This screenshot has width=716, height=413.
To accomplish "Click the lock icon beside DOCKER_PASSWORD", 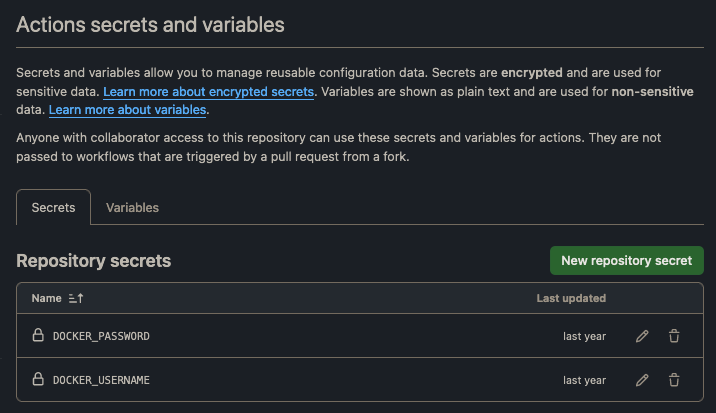I will pos(38,336).
